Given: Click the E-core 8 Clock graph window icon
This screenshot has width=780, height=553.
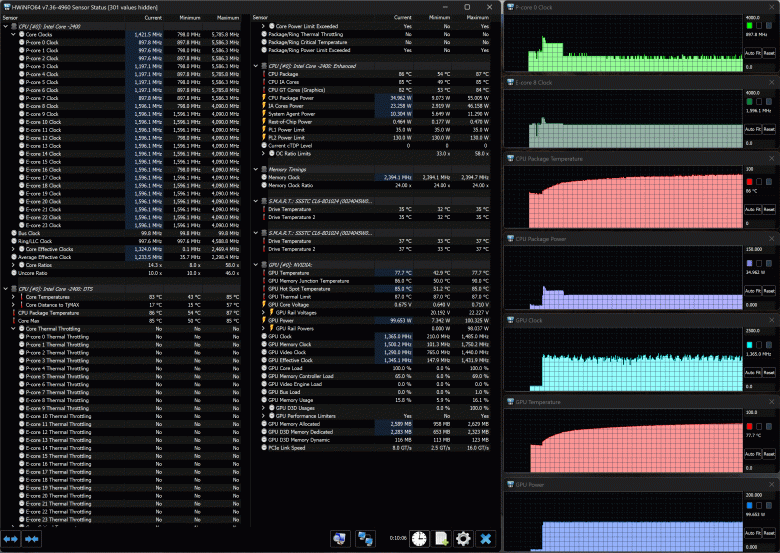Looking at the screenshot, I should tap(510, 83).
